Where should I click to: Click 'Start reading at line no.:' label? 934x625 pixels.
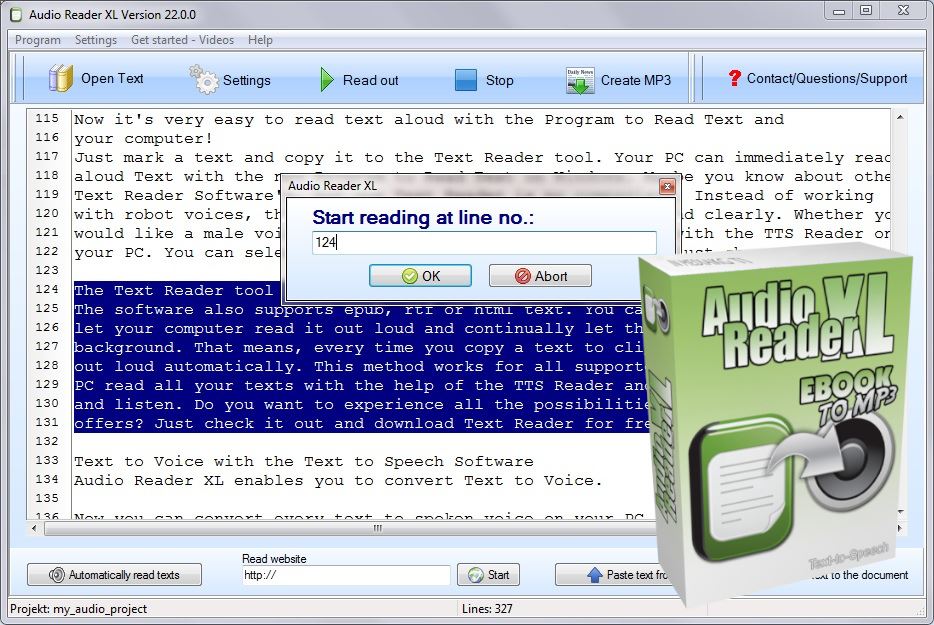click(x=423, y=217)
